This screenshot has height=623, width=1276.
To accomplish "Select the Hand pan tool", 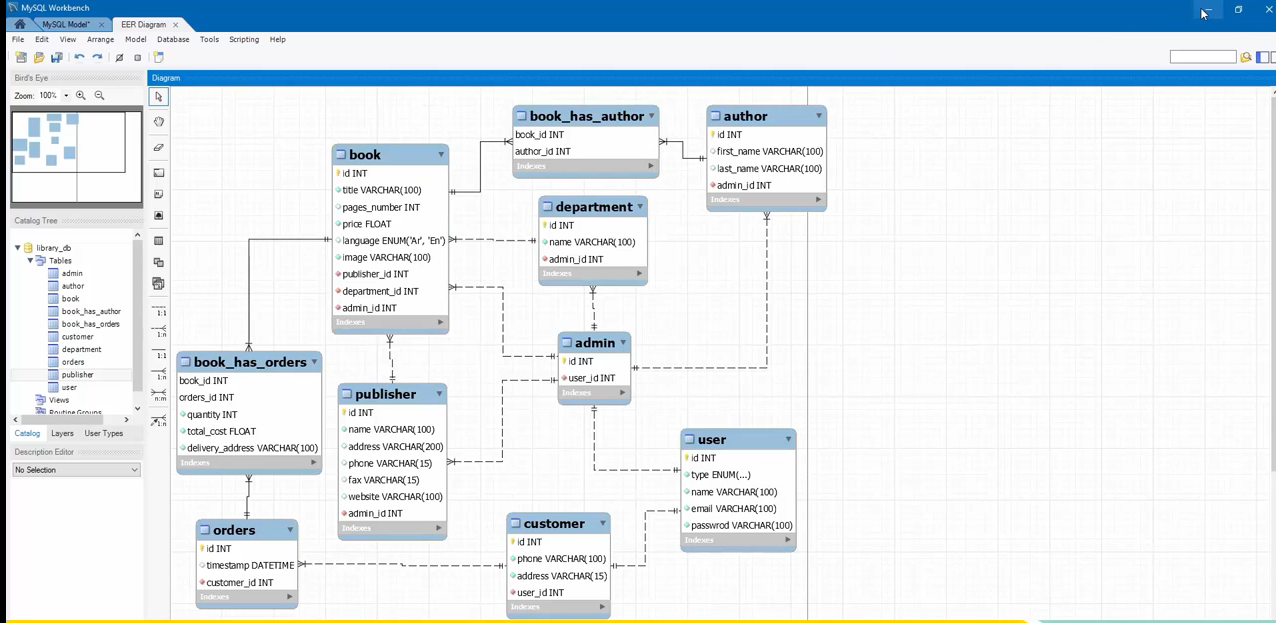I will click(x=159, y=122).
